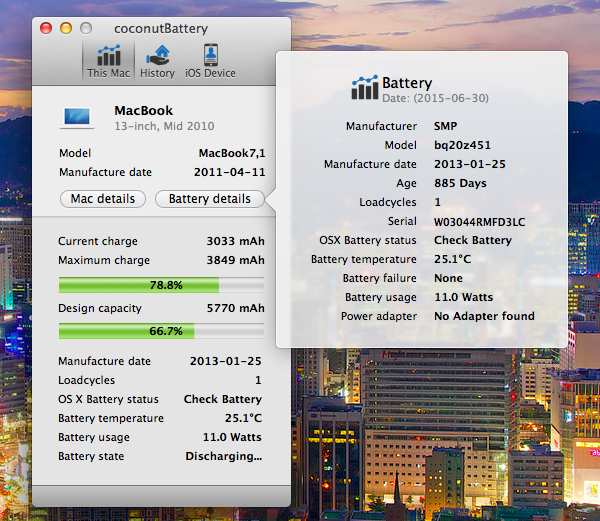This screenshot has width=600, height=521.
Task: Click the 78.8% charge progress bar
Action: [x=161, y=285]
